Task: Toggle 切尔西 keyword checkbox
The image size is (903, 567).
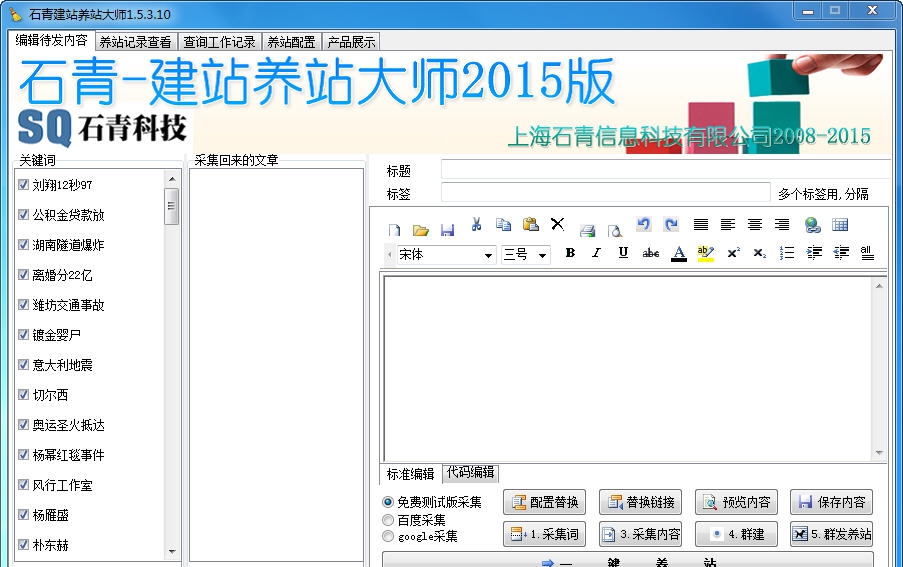Action: [24, 394]
